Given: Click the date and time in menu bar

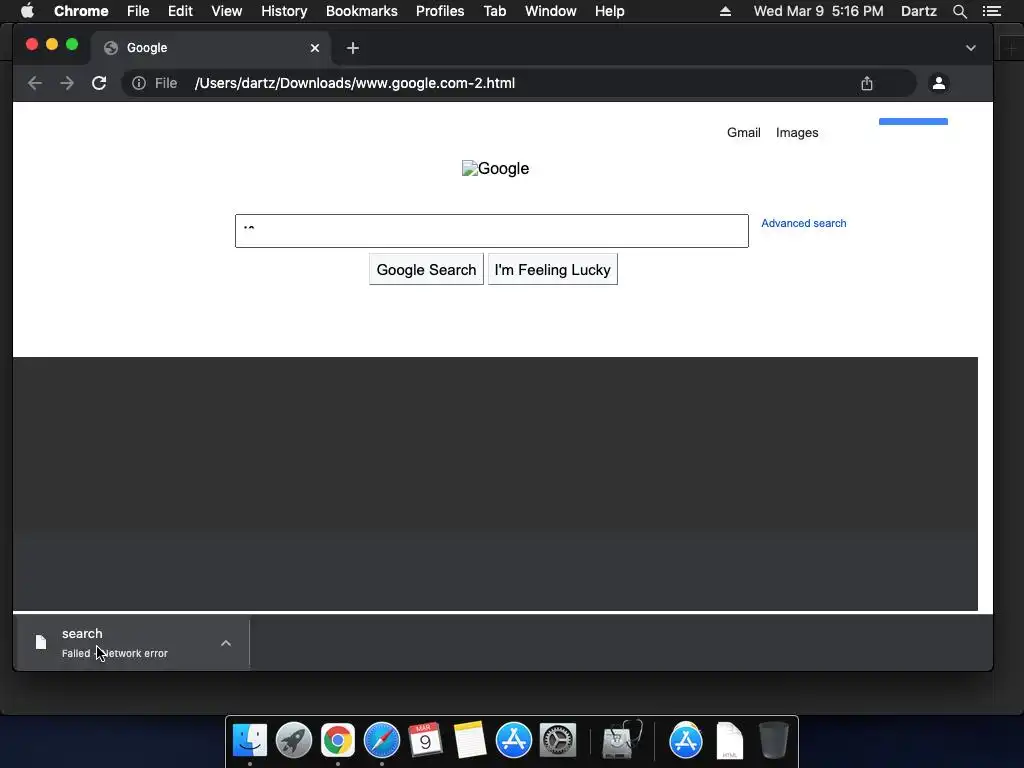Looking at the screenshot, I should coord(818,11).
